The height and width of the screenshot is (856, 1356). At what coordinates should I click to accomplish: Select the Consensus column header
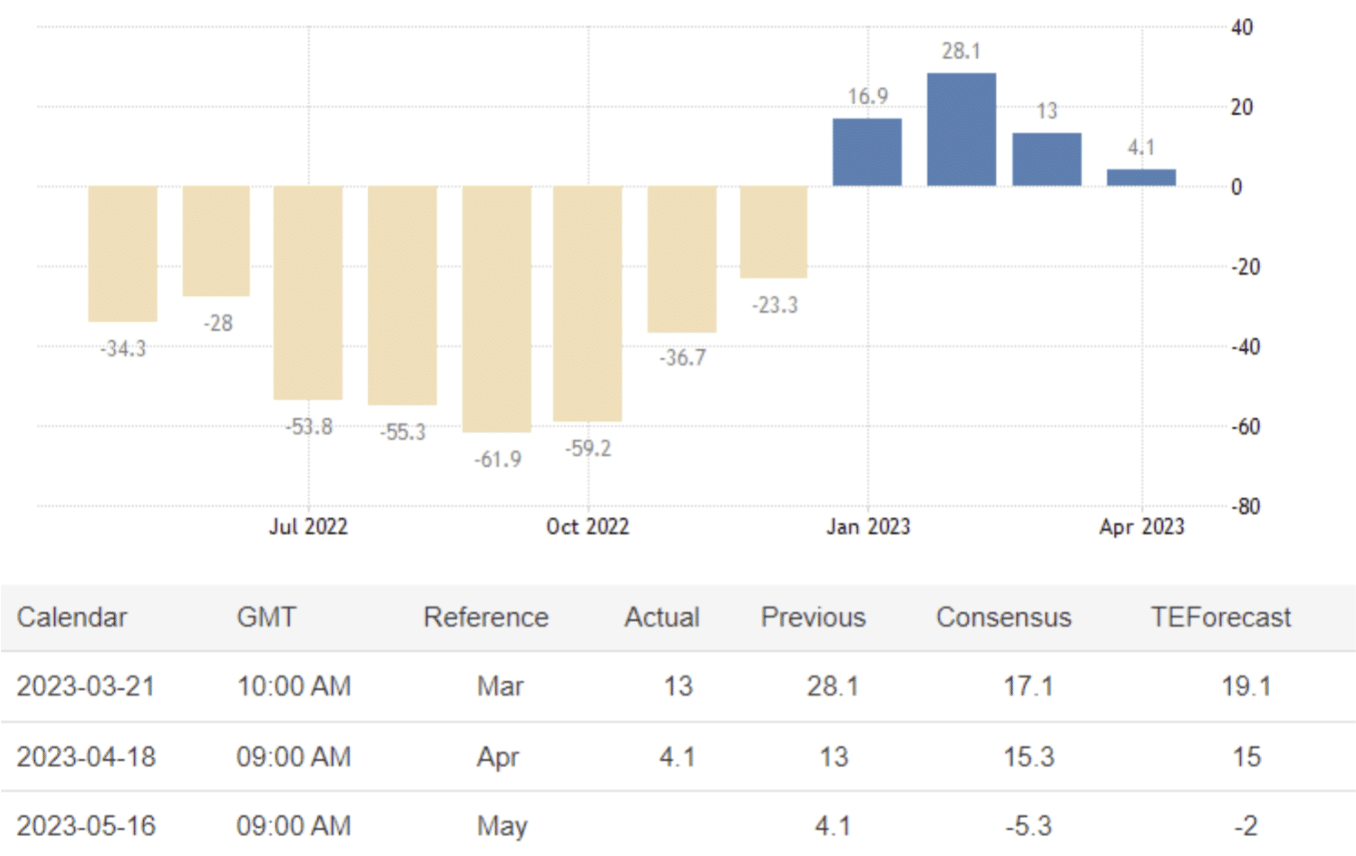[1003, 617]
